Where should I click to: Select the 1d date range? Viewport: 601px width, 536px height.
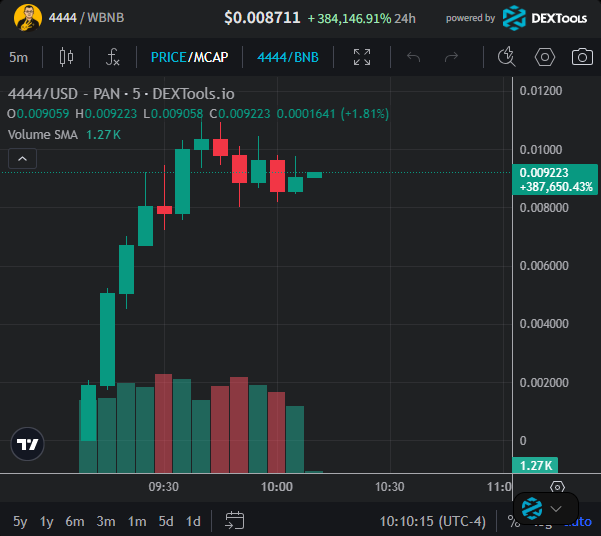(193, 521)
